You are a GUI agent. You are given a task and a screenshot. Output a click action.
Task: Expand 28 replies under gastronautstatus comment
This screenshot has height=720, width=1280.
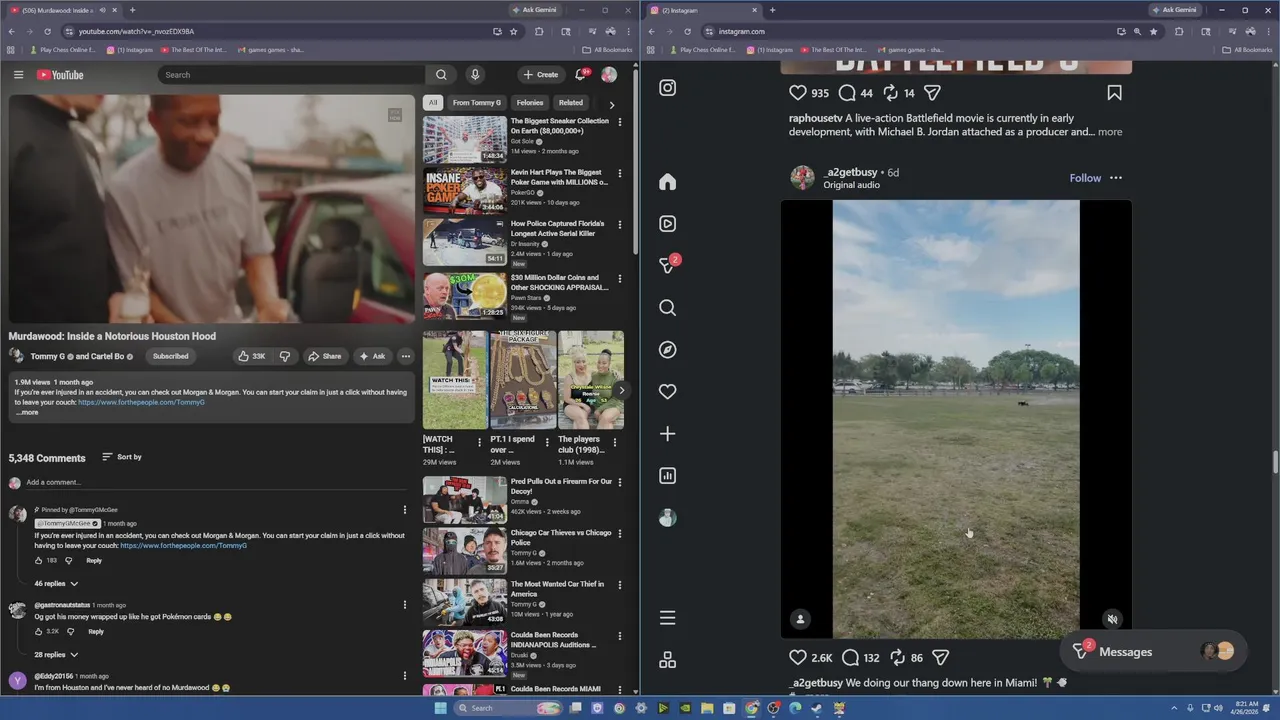click(56, 655)
